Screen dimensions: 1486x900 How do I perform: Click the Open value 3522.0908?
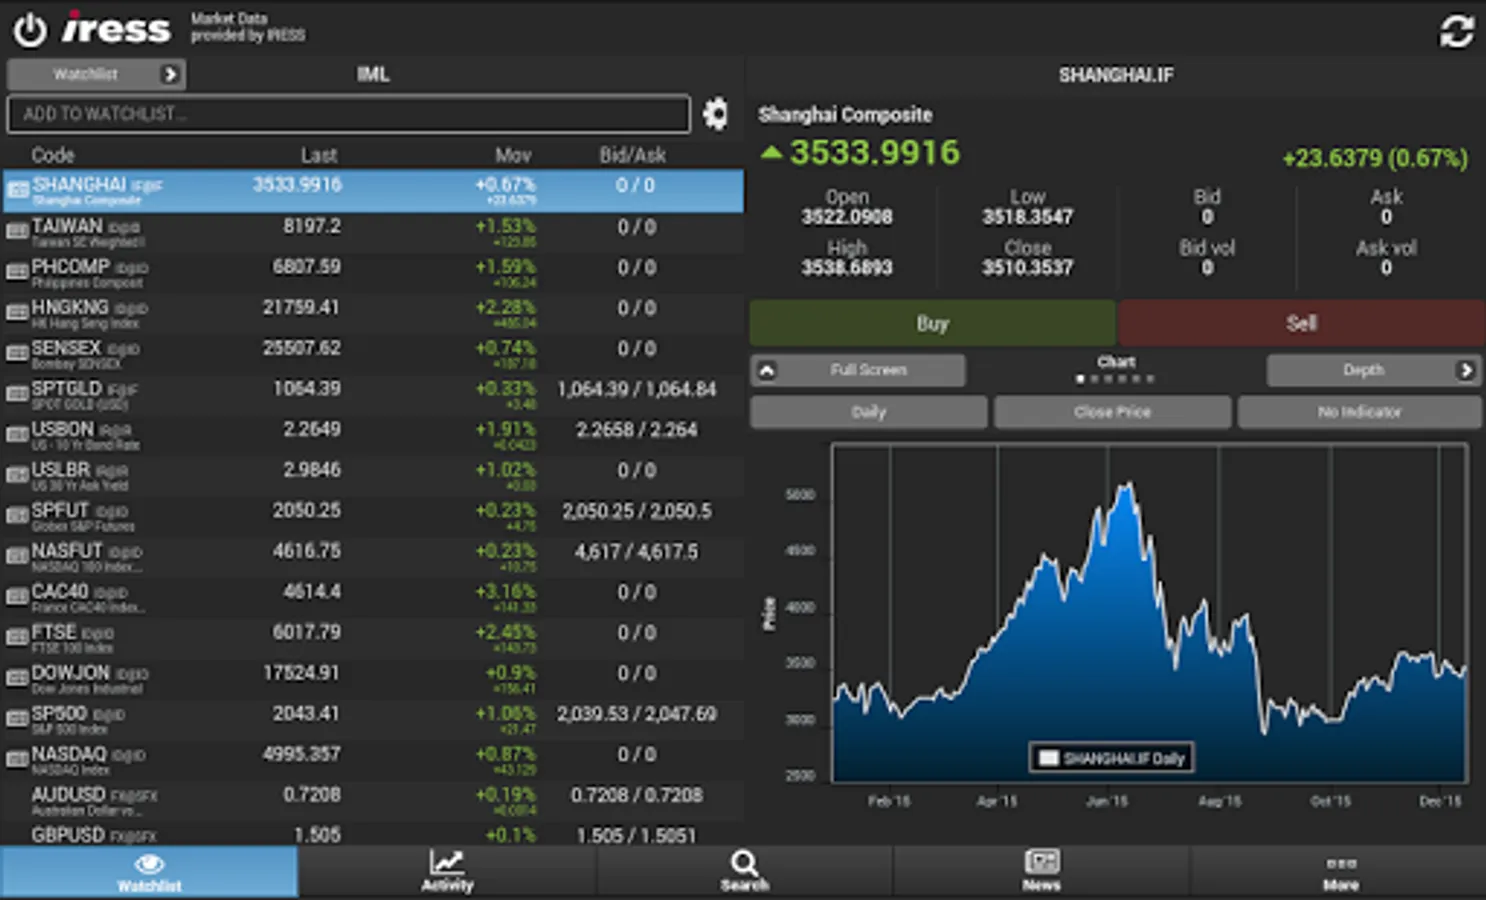pos(847,217)
